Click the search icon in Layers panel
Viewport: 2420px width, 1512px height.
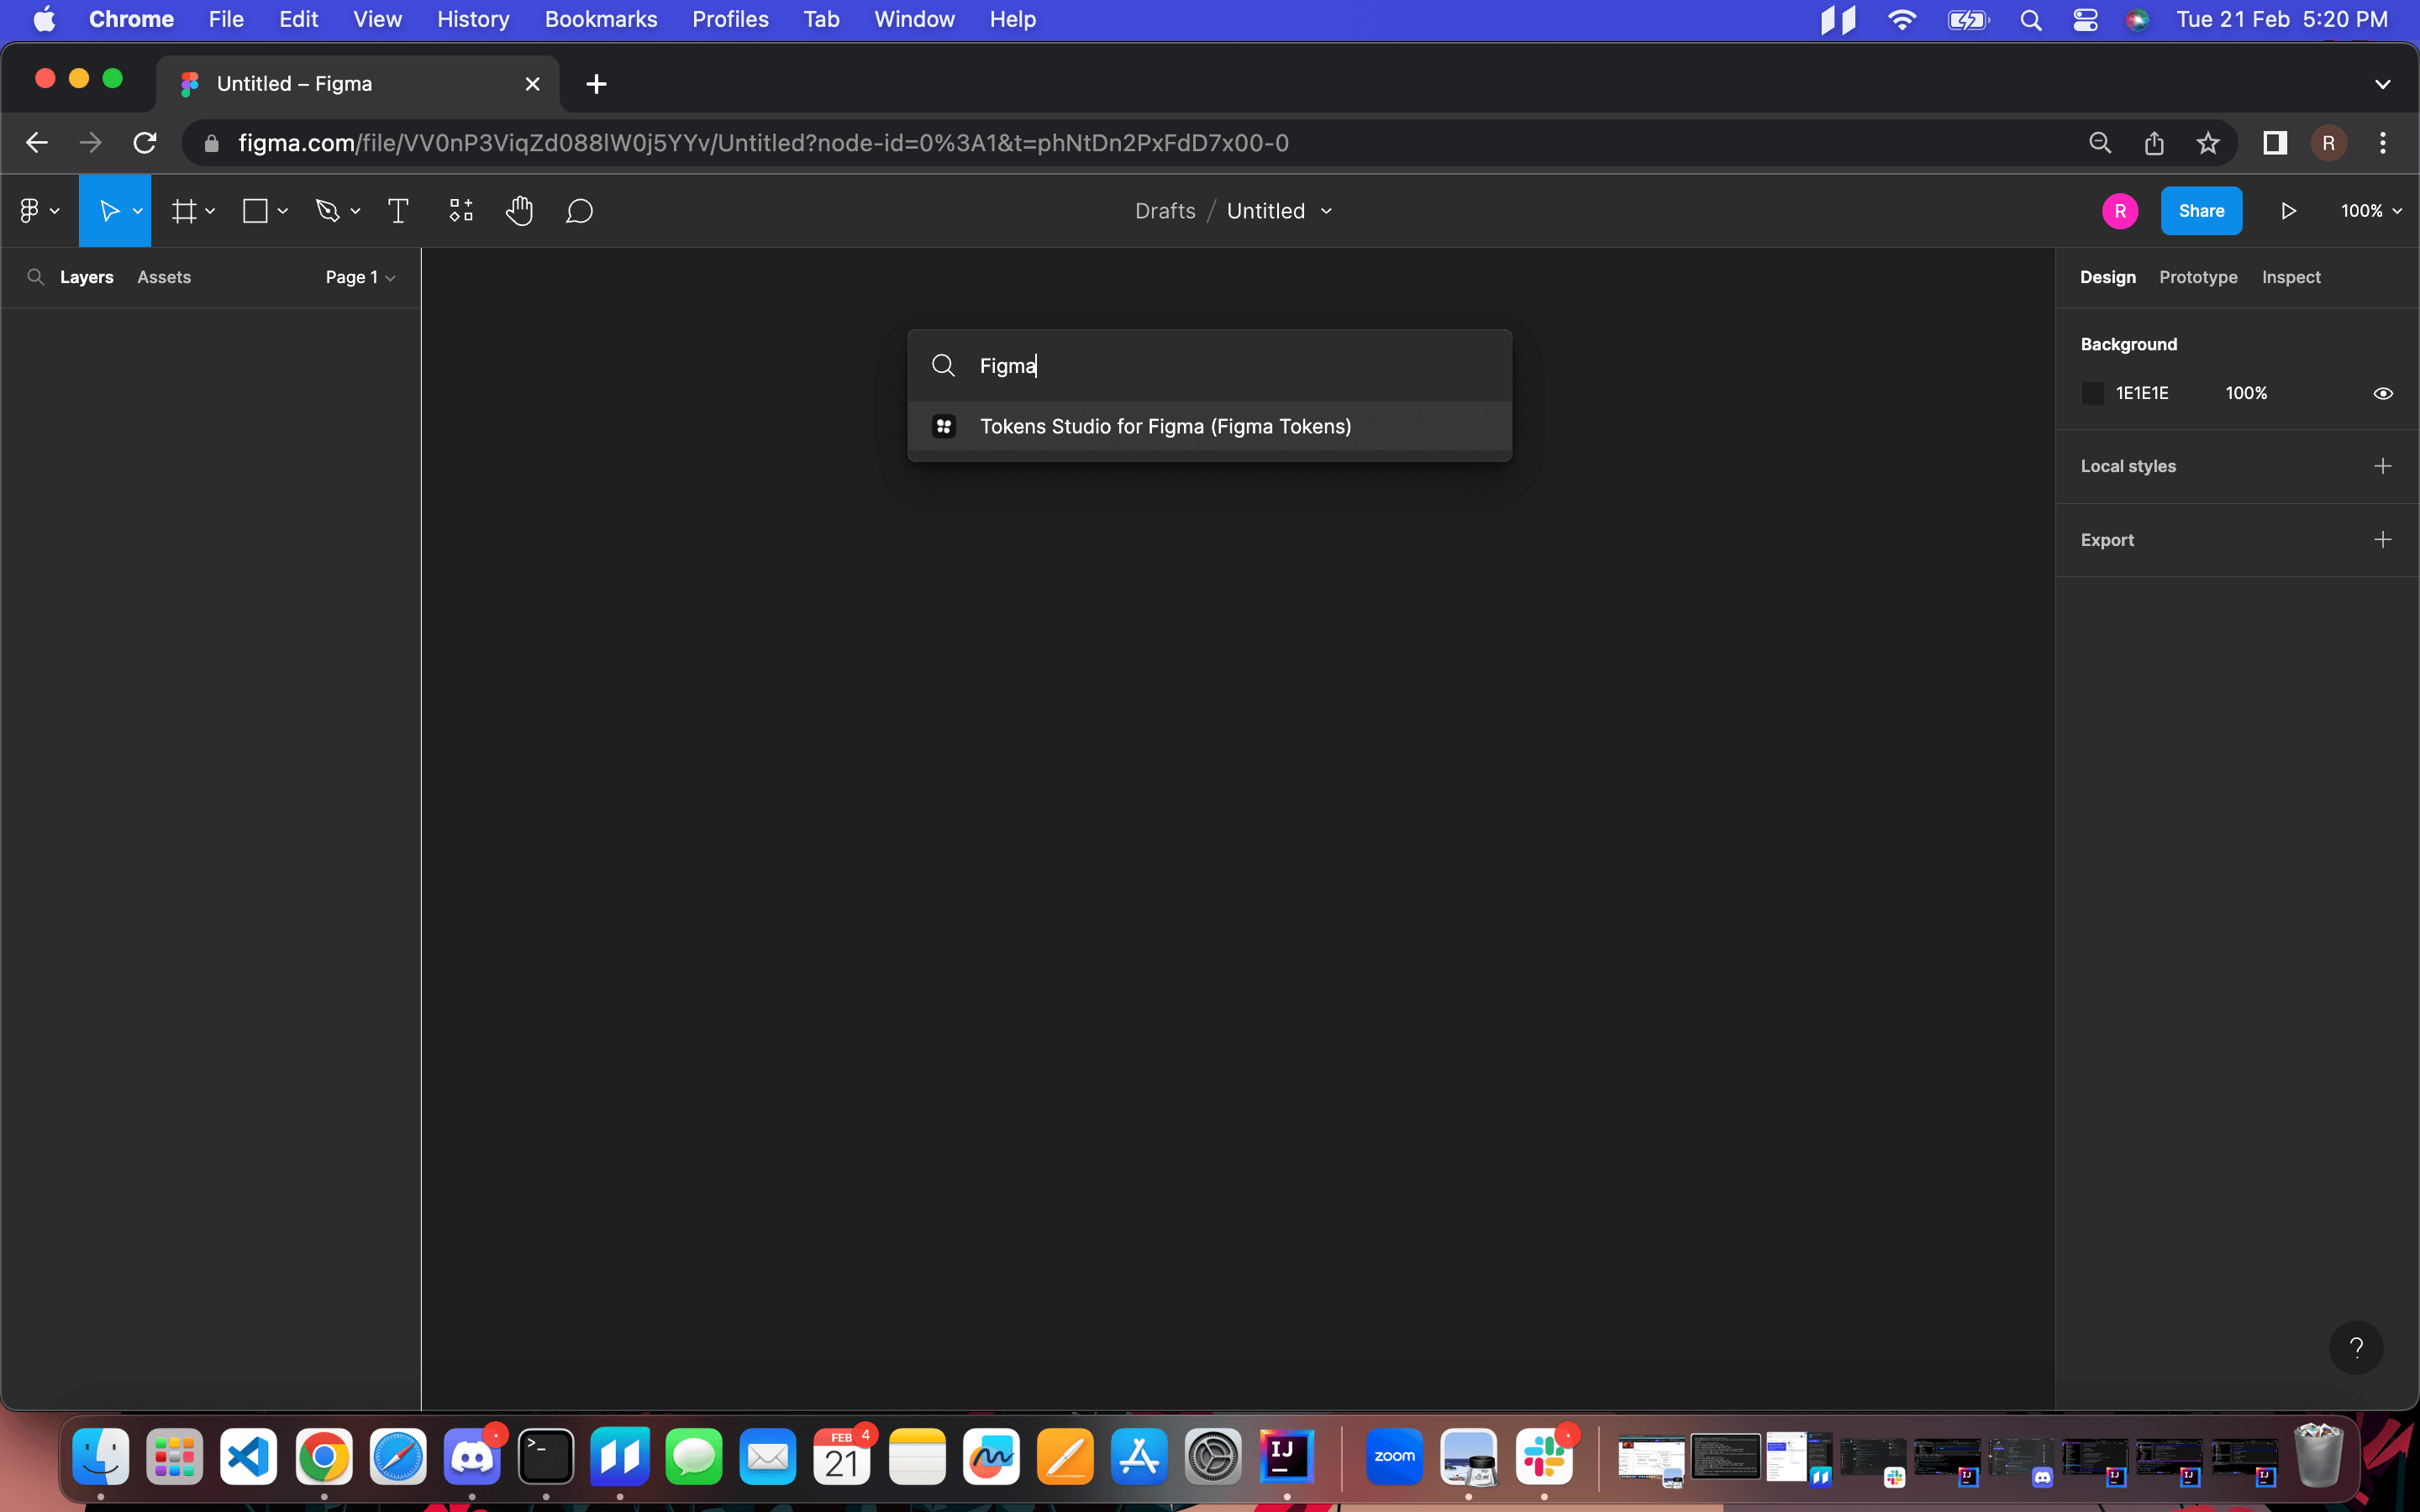pyautogui.click(x=35, y=277)
